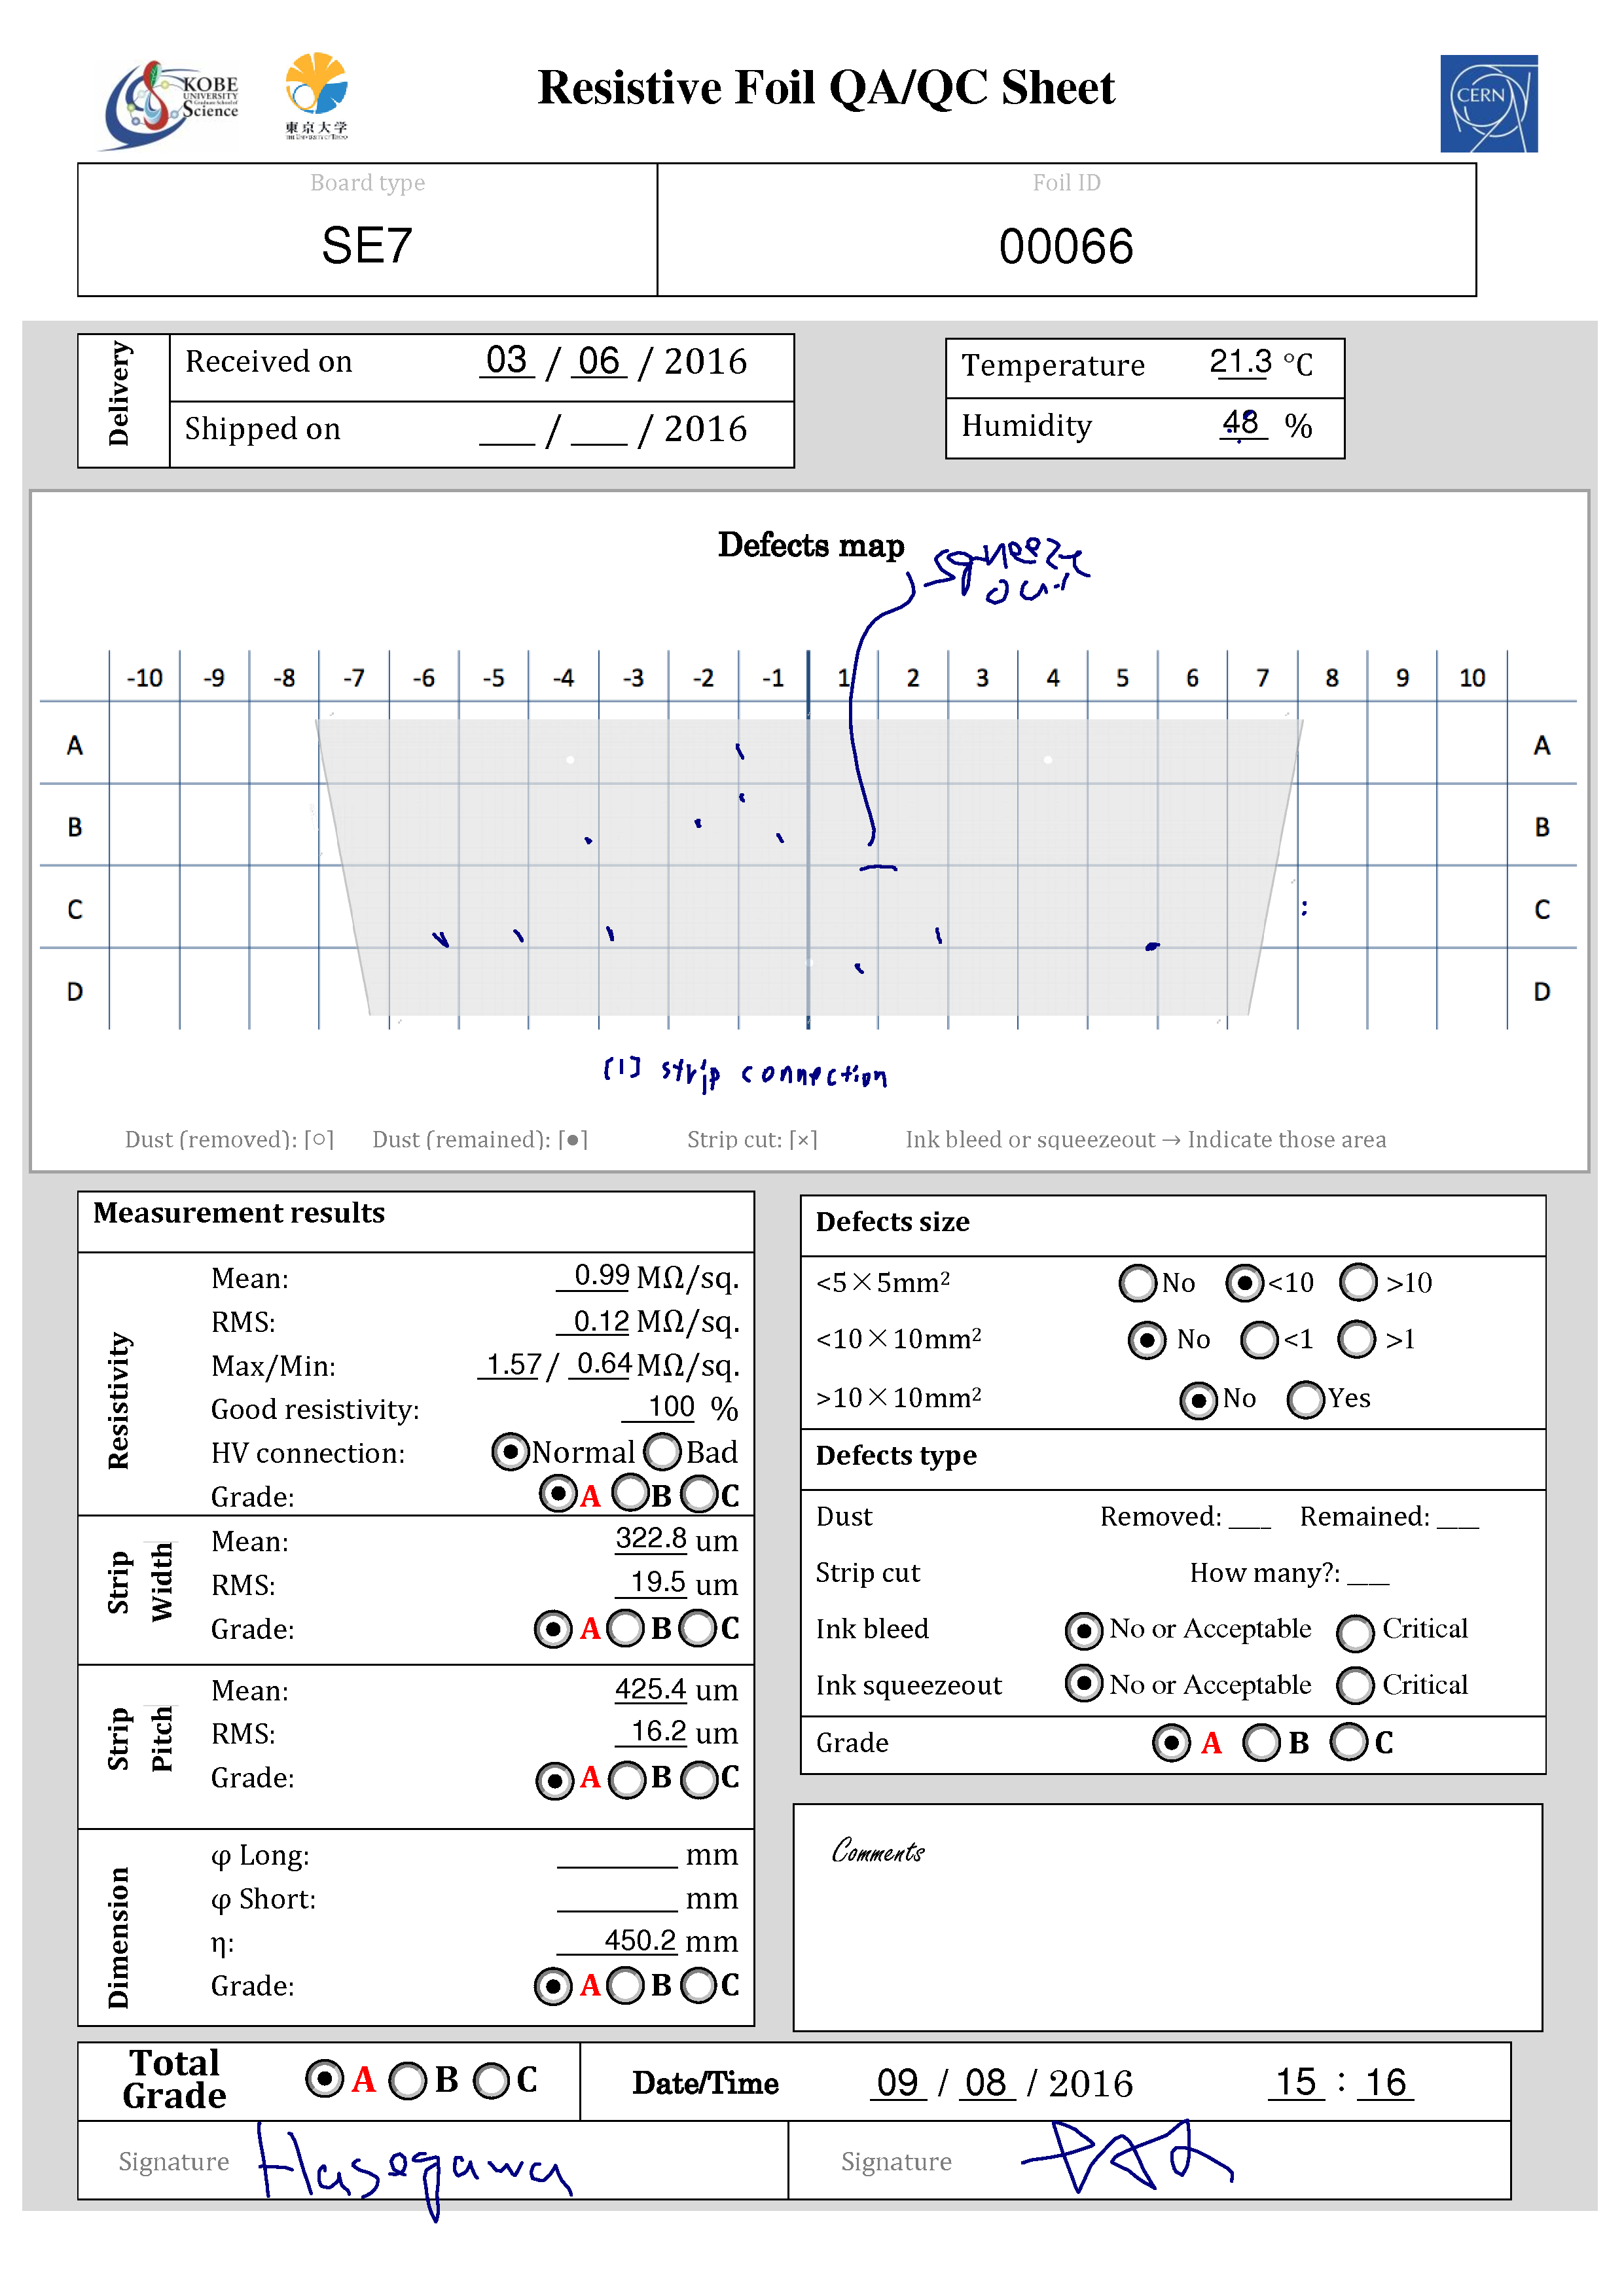Click inside the Comments box
This screenshot has width=1624, height=2296.
tap(1168, 1917)
